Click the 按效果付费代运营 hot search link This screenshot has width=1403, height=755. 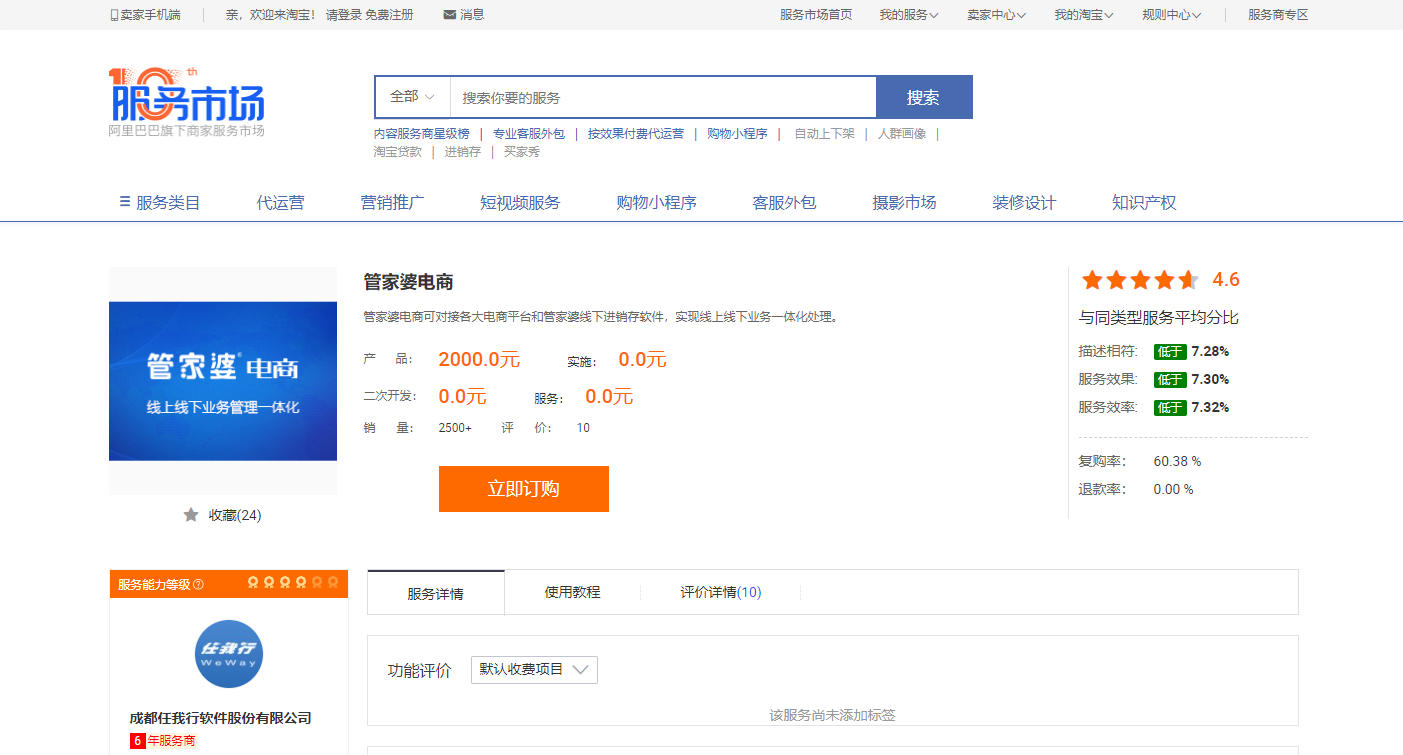(x=636, y=134)
